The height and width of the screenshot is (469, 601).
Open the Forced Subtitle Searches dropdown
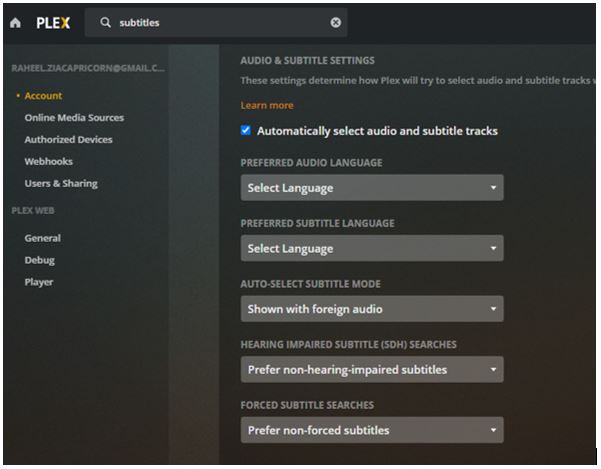click(372, 430)
